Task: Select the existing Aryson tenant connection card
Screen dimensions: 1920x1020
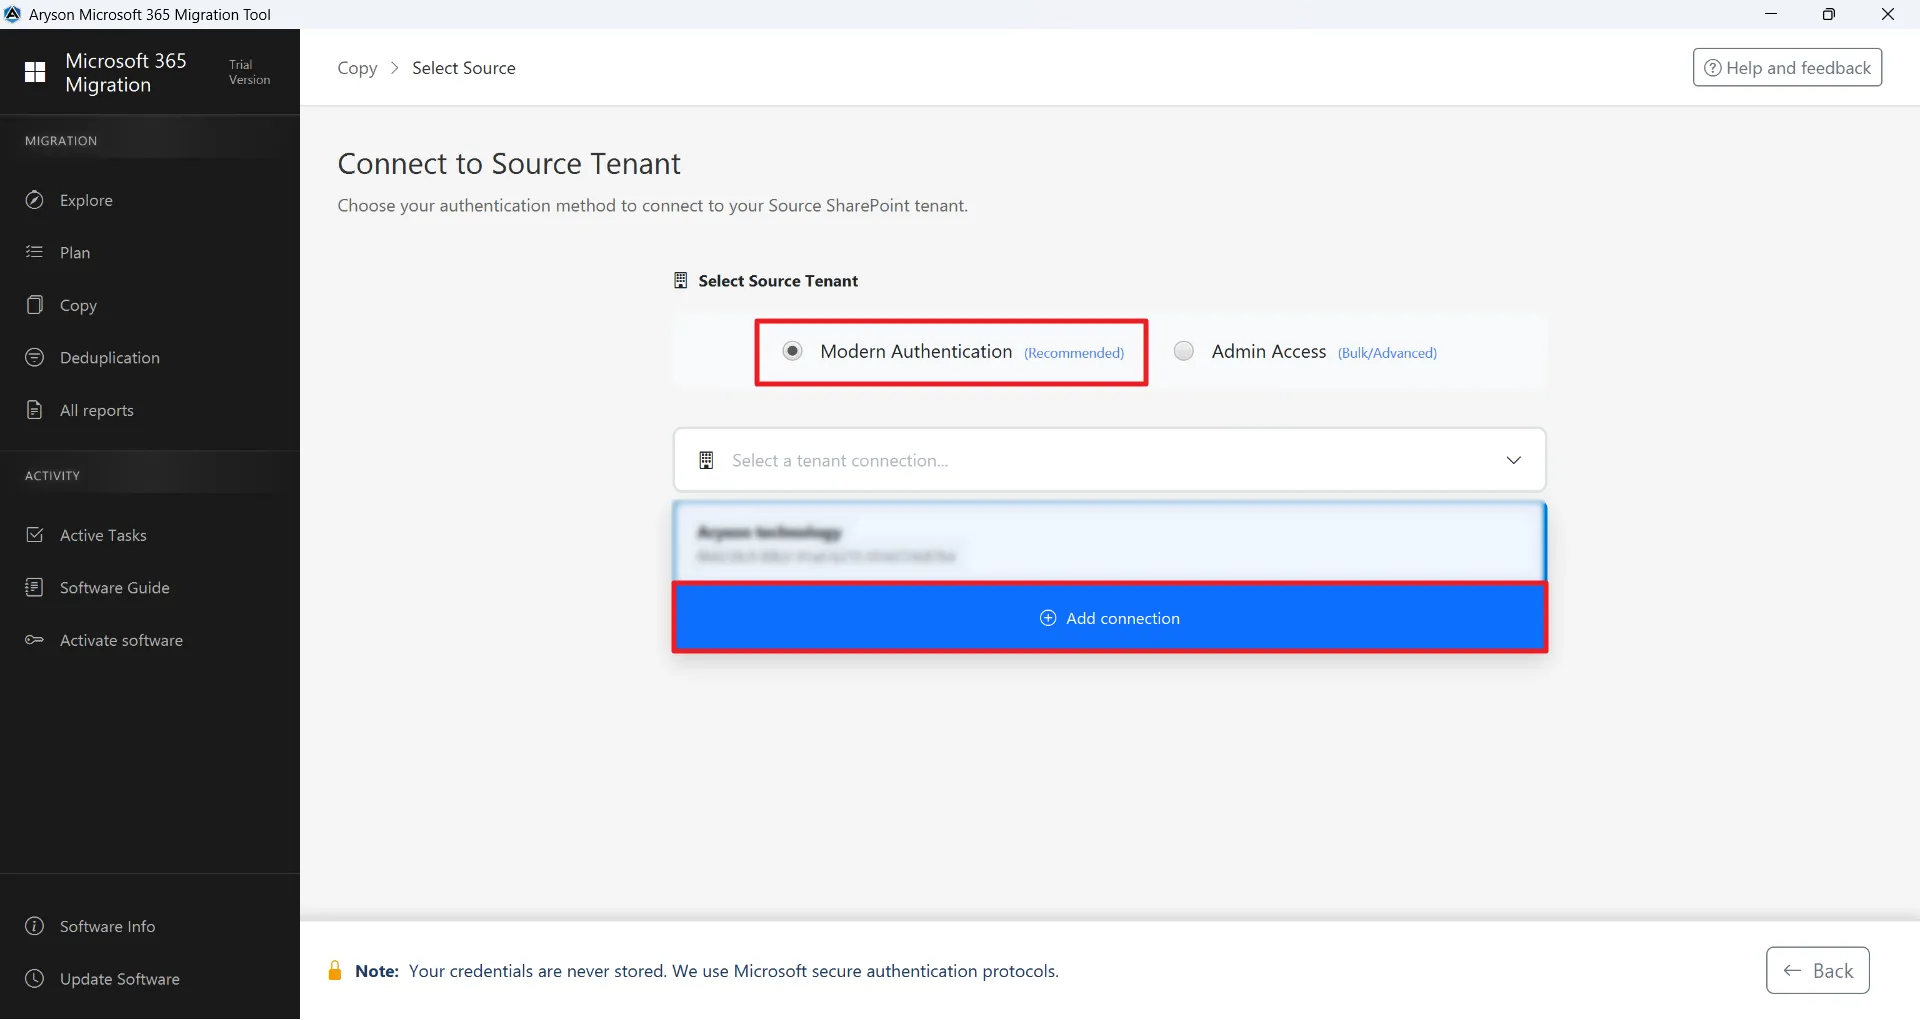Action: [1108, 542]
